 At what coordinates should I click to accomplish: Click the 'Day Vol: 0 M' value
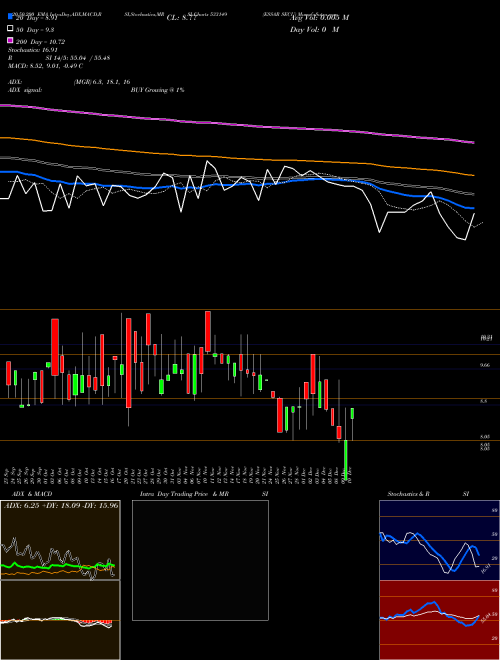(314, 30)
